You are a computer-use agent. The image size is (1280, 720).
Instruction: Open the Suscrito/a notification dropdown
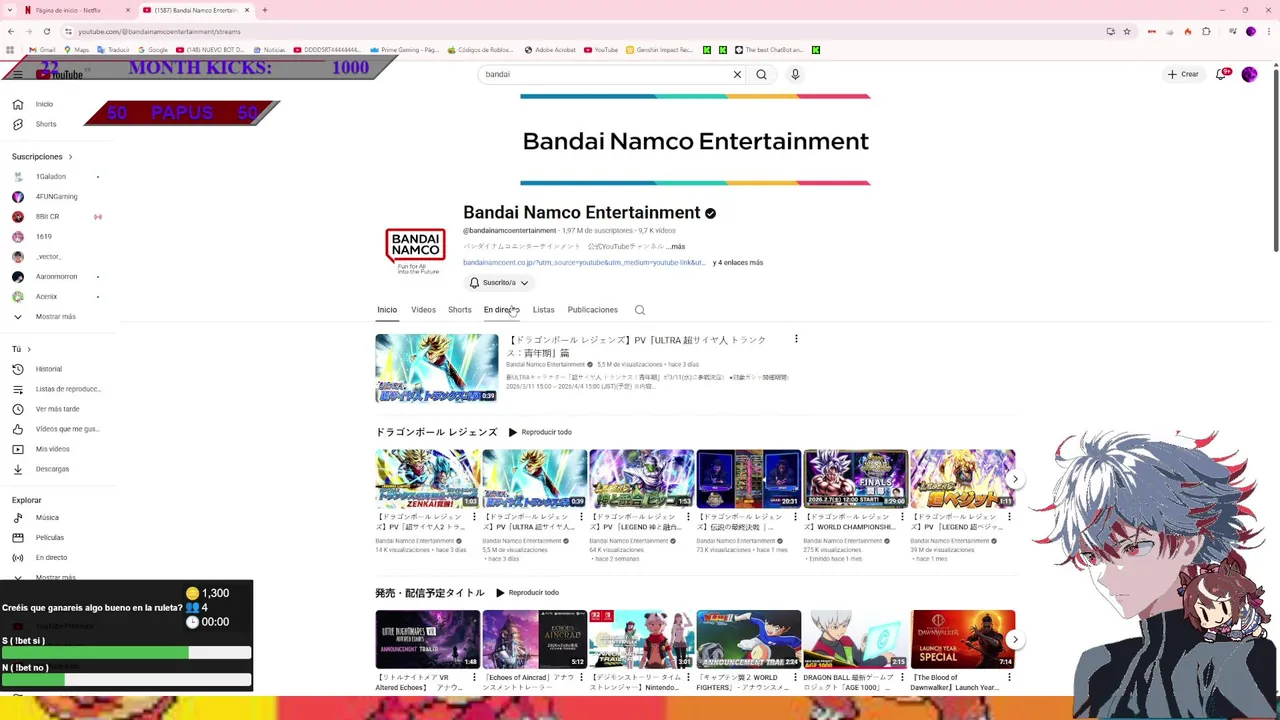tap(499, 283)
